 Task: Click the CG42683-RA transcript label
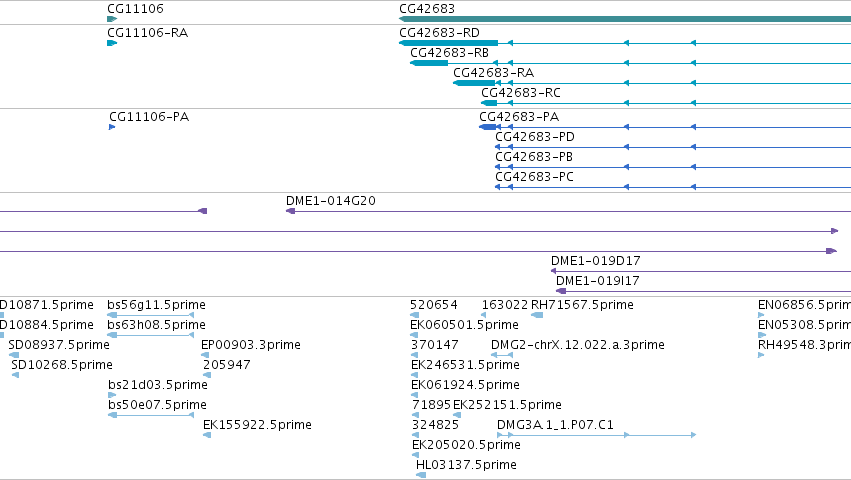(x=493, y=73)
